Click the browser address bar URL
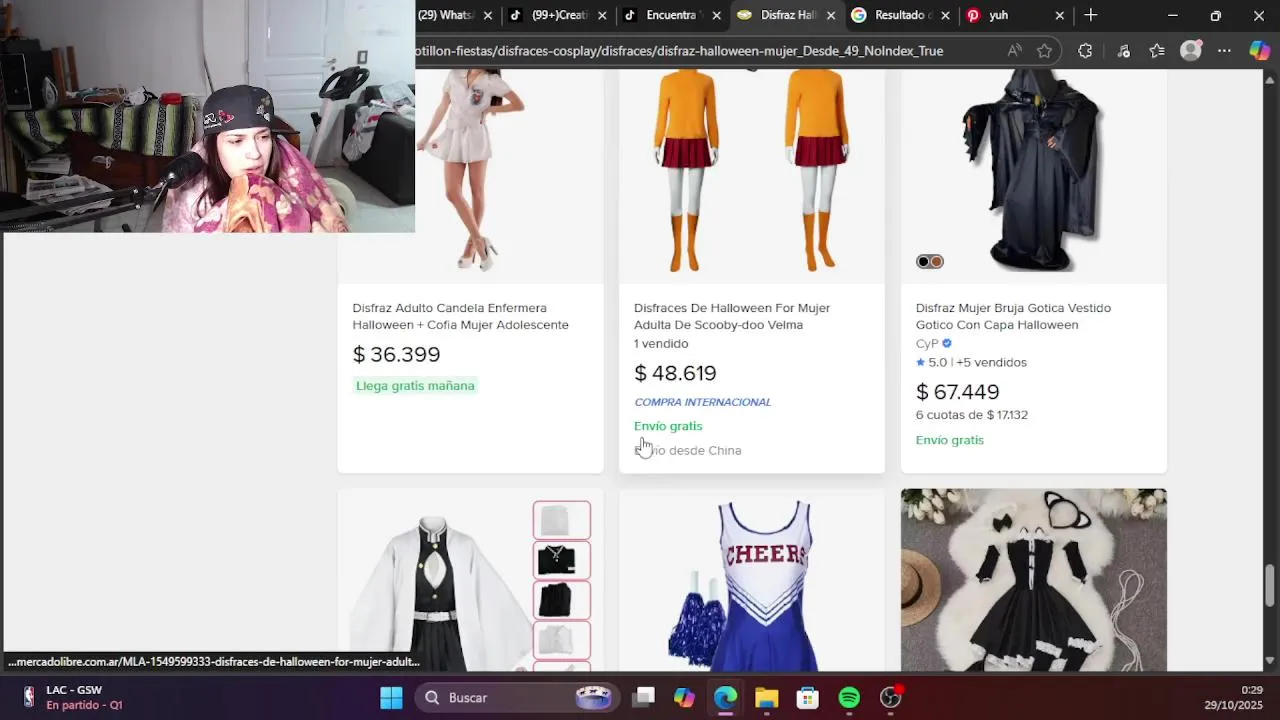 point(680,51)
